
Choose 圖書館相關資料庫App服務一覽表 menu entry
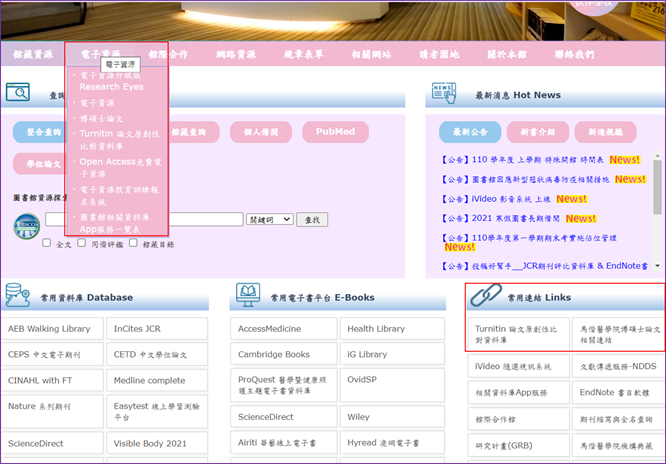click(114, 223)
